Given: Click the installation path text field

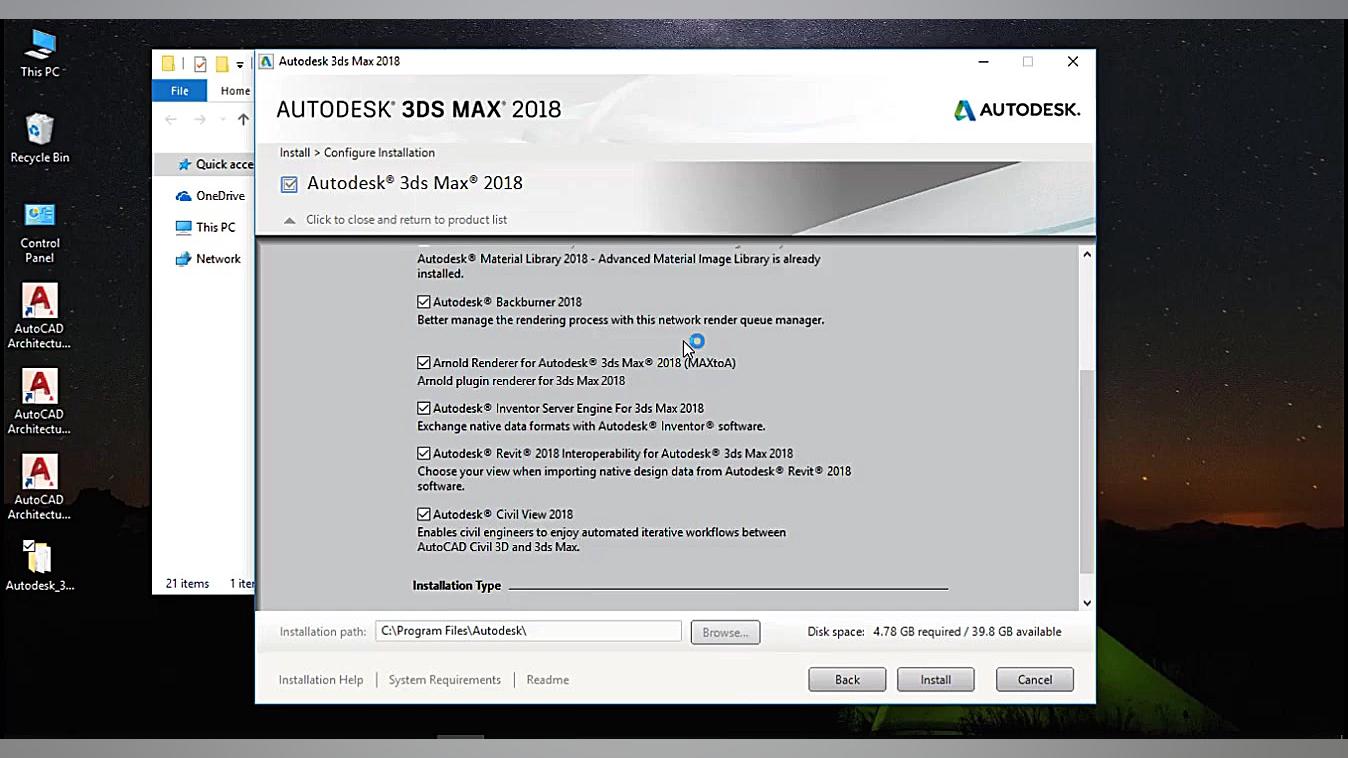Looking at the screenshot, I should pos(528,631).
